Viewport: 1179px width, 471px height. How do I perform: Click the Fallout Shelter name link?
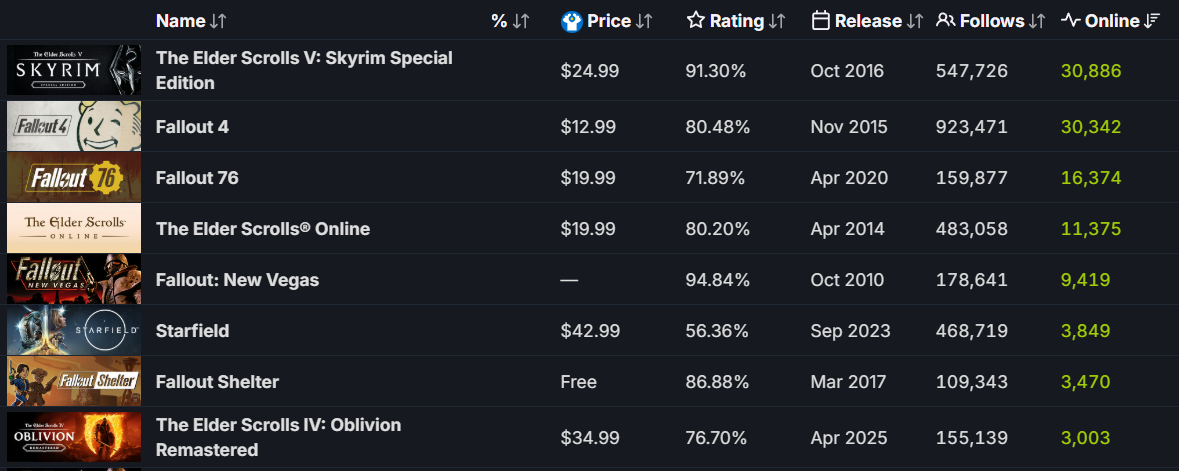[217, 382]
